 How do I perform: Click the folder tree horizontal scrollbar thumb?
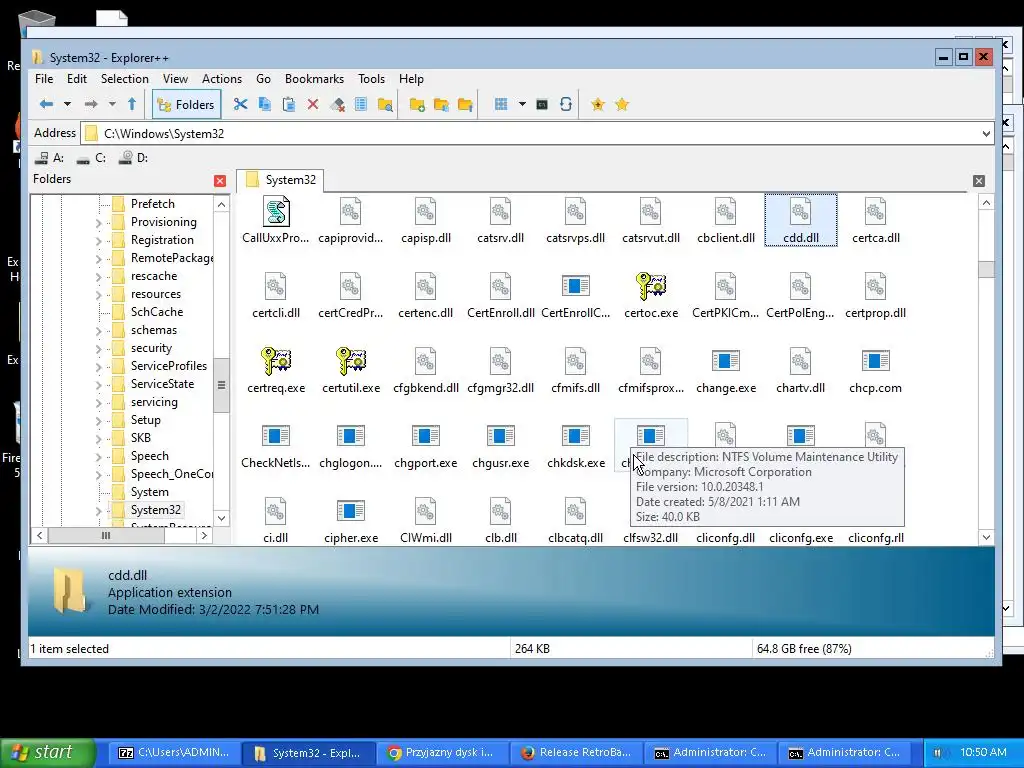(x=106, y=536)
